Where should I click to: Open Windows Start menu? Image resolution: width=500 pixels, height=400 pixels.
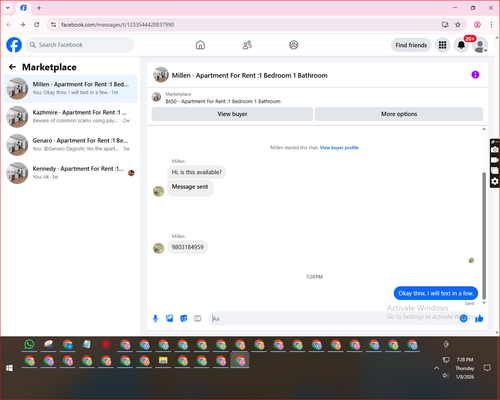pos(9,368)
